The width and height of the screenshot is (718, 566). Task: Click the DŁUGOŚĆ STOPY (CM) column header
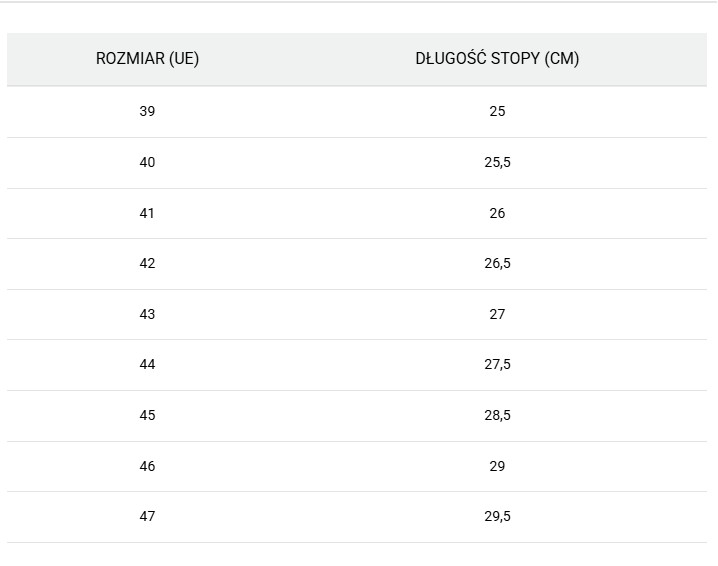point(497,58)
